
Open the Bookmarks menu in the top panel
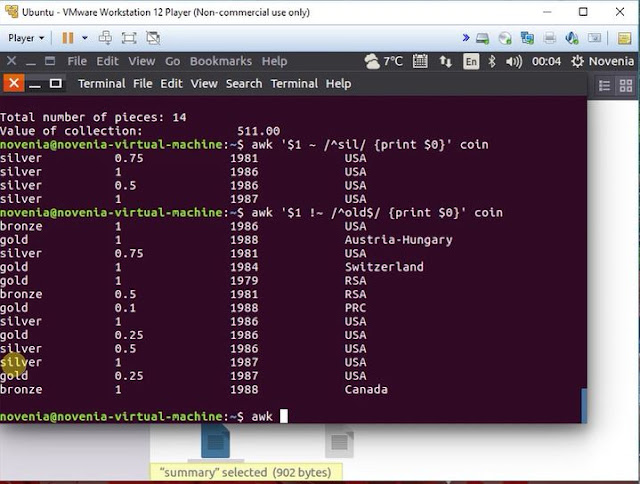[x=221, y=61]
